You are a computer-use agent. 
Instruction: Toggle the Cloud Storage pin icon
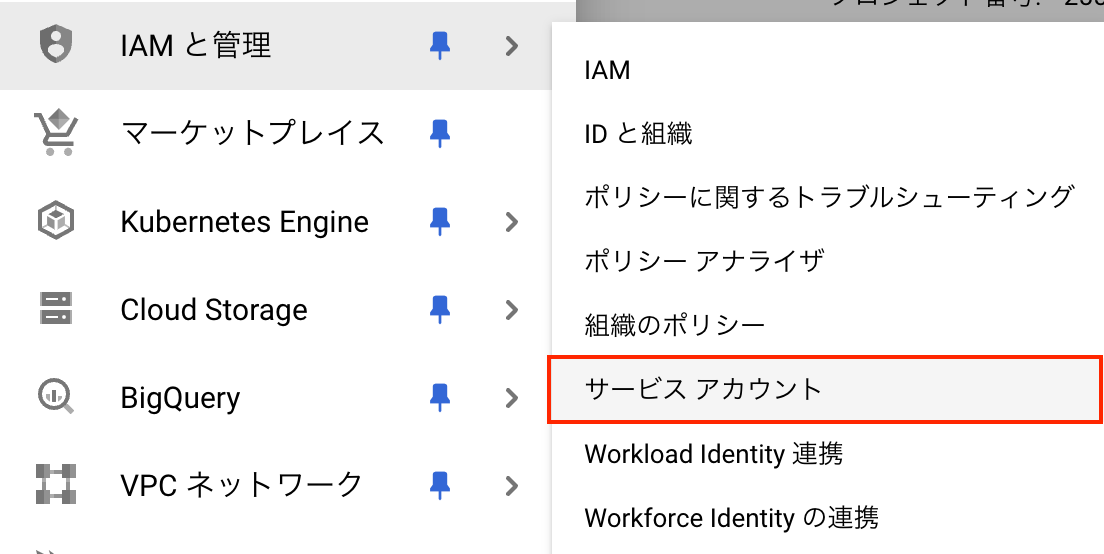coord(439,309)
